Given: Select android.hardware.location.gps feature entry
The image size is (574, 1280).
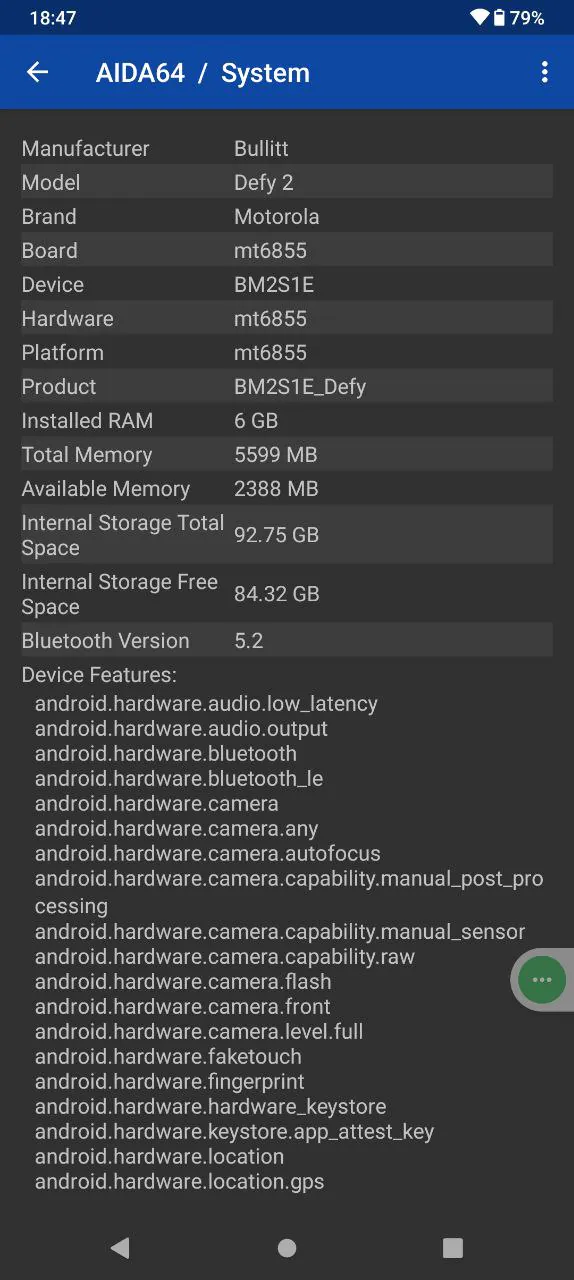Looking at the screenshot, I should coord(180,1181).
